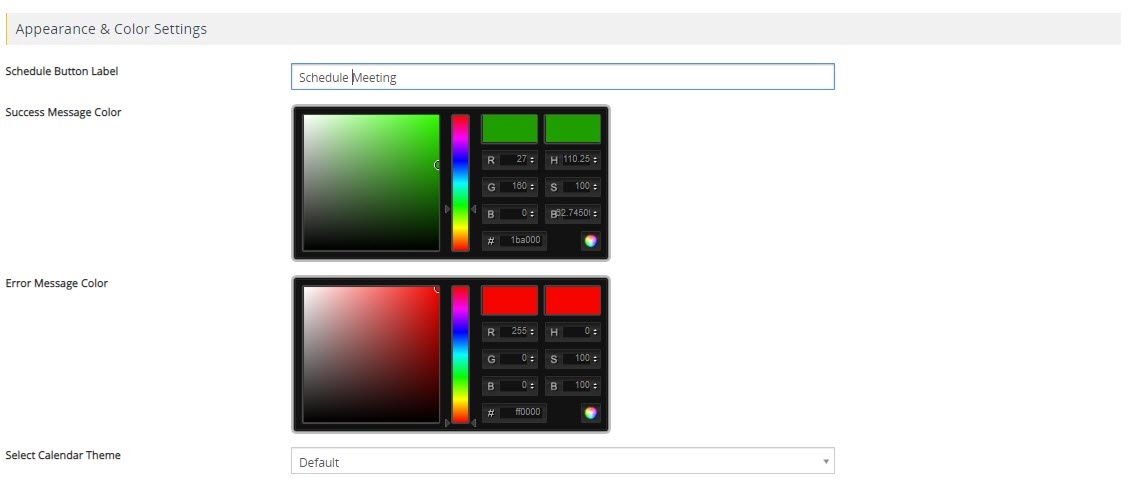Click the Schedule Button Label text field
Screen dimensions: 1130x485
coord(562,77)
